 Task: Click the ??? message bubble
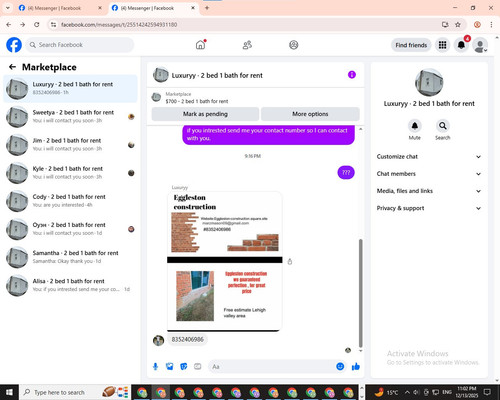[346, 173]
